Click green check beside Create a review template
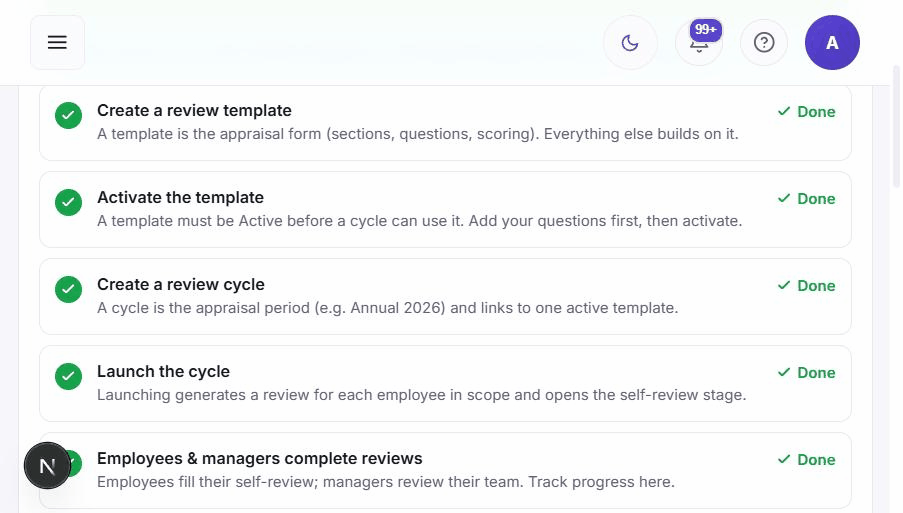Screen dimensions: 903x513 tap(69, 115)
